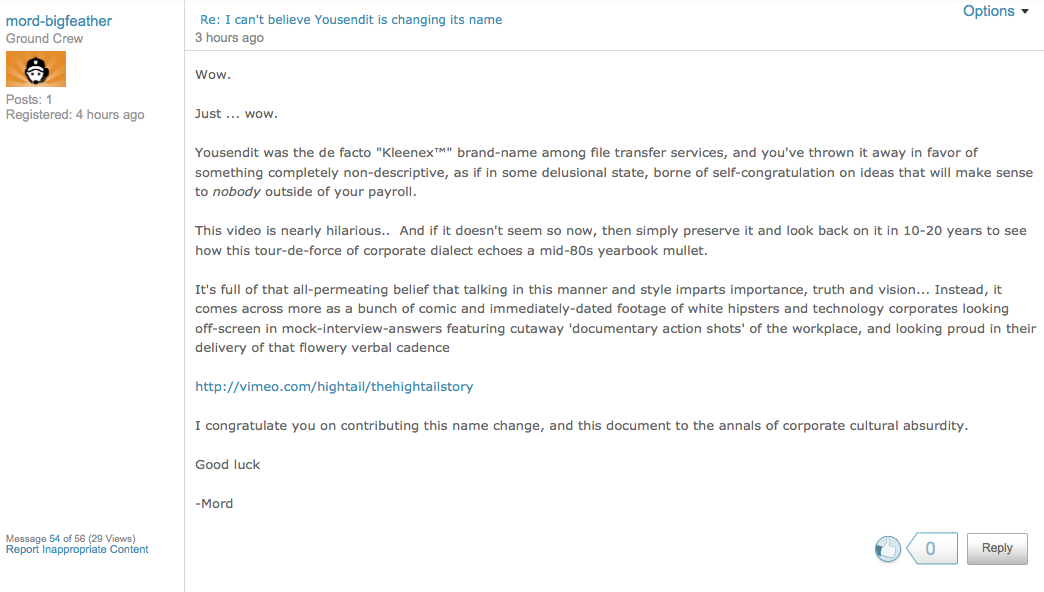Click the "Ground Crew" rank label
This screenshot has height=592, width=1044.
45,39
